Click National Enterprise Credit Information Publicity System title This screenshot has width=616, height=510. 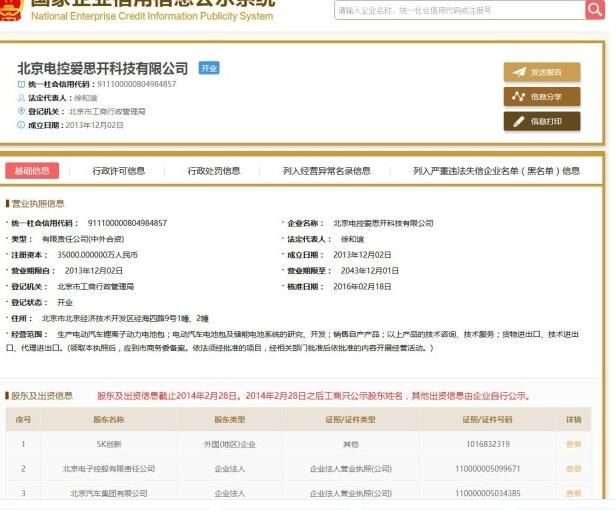(x=152, y=16)
